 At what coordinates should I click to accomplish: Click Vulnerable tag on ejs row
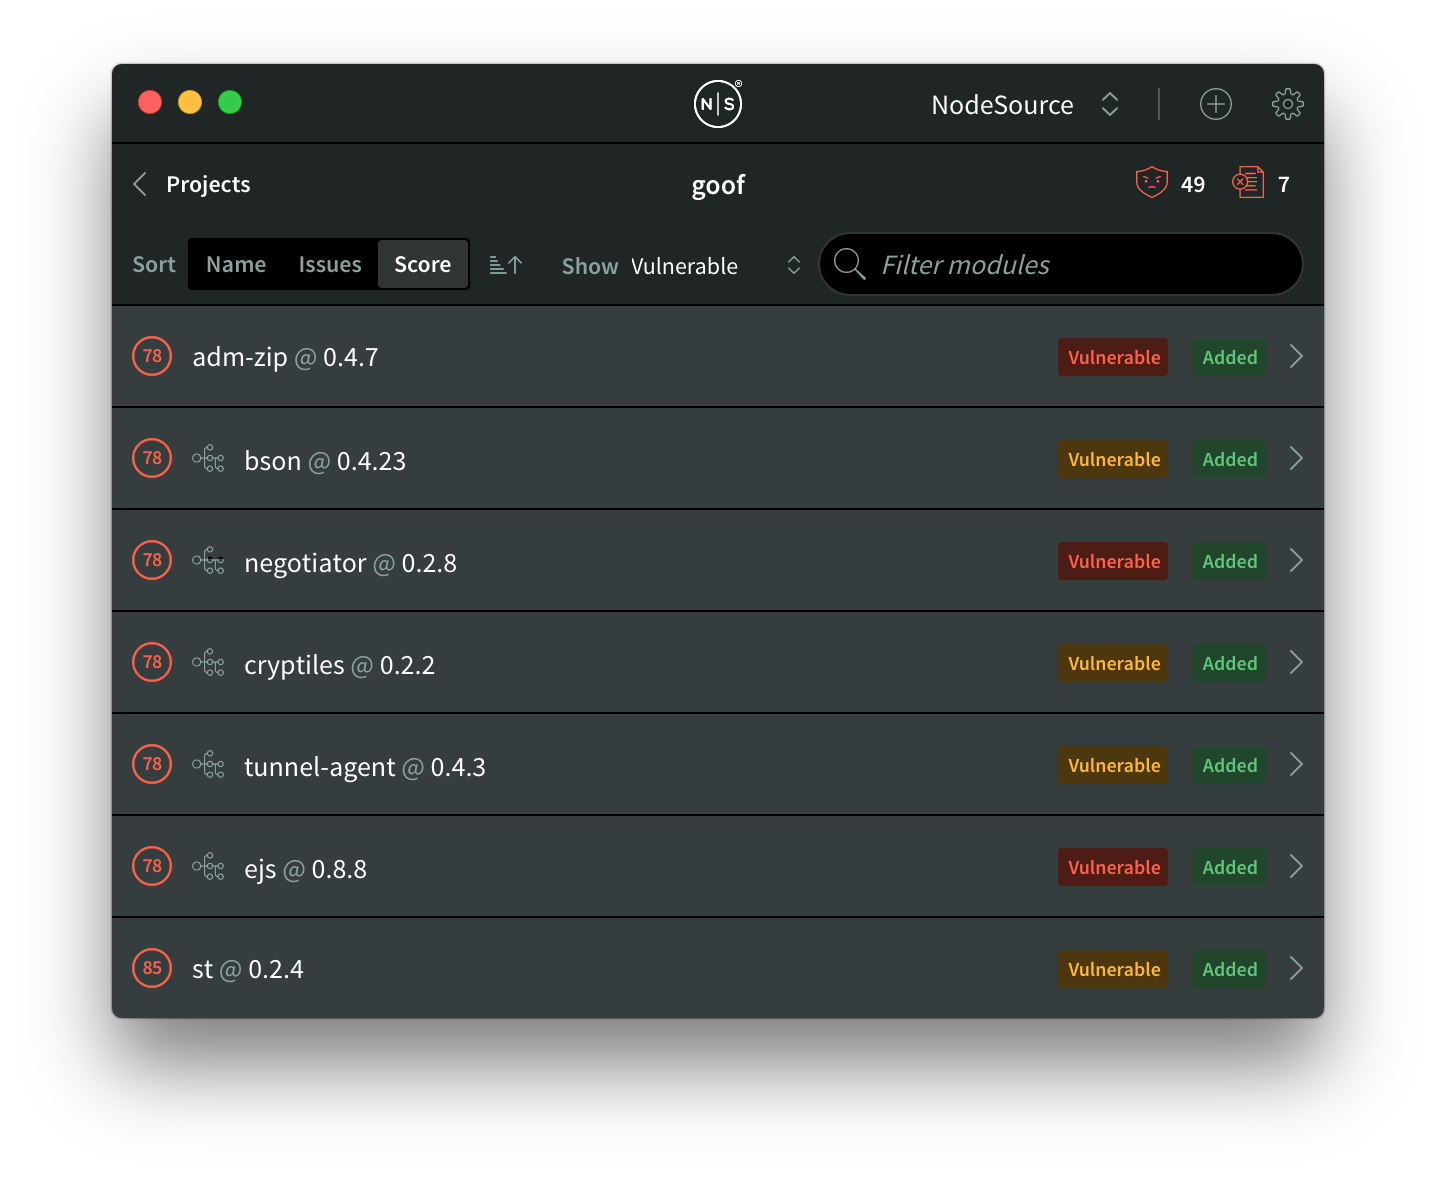[x=1113, y=867]
